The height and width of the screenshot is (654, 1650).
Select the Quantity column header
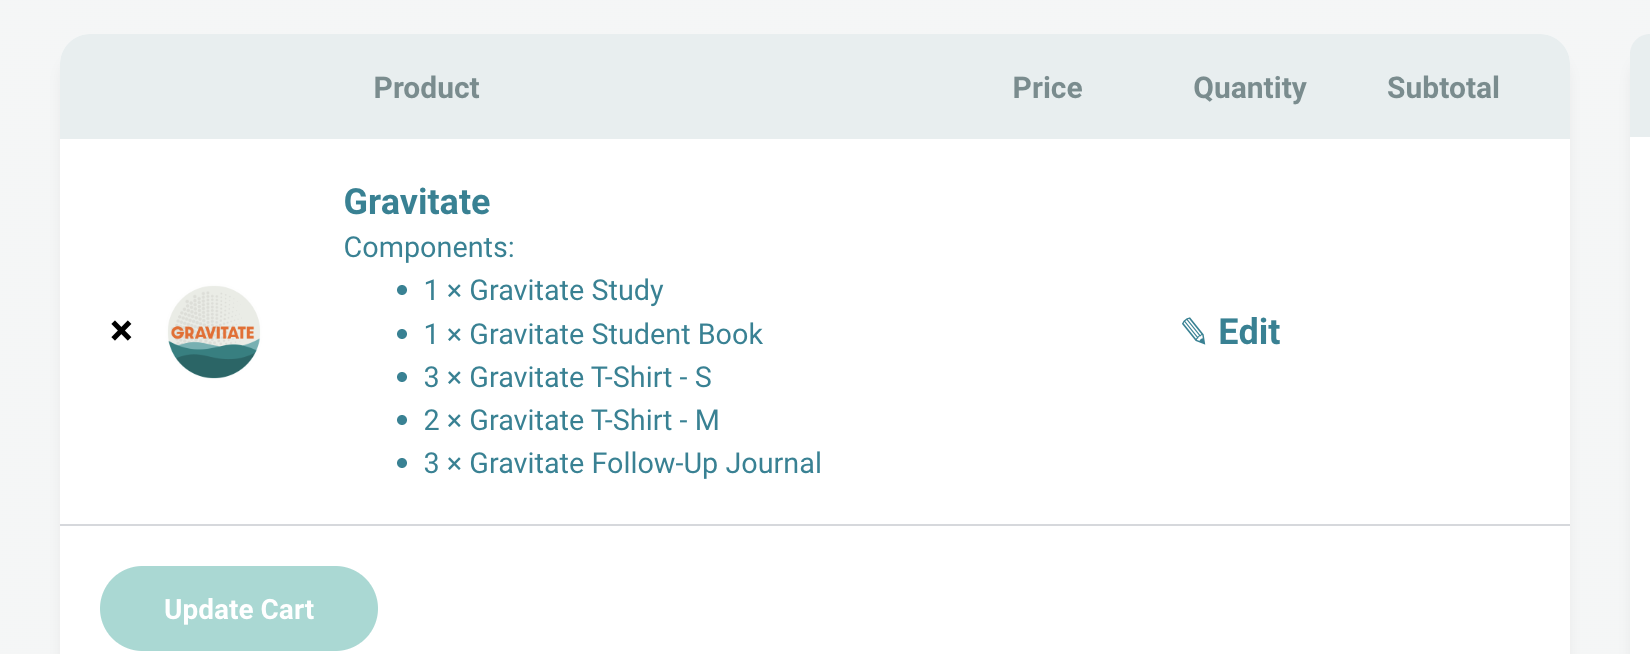pyautogui.click(x=1249, y=88)
